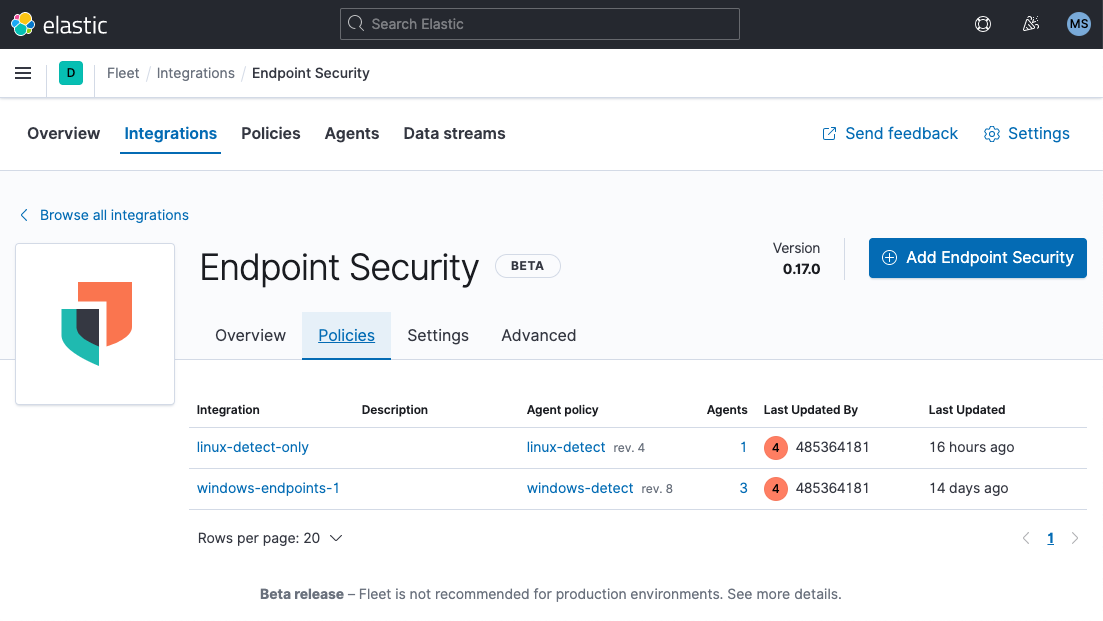Click the Elastic logo
Screen dimensions: 1103x621
(59, 25)
